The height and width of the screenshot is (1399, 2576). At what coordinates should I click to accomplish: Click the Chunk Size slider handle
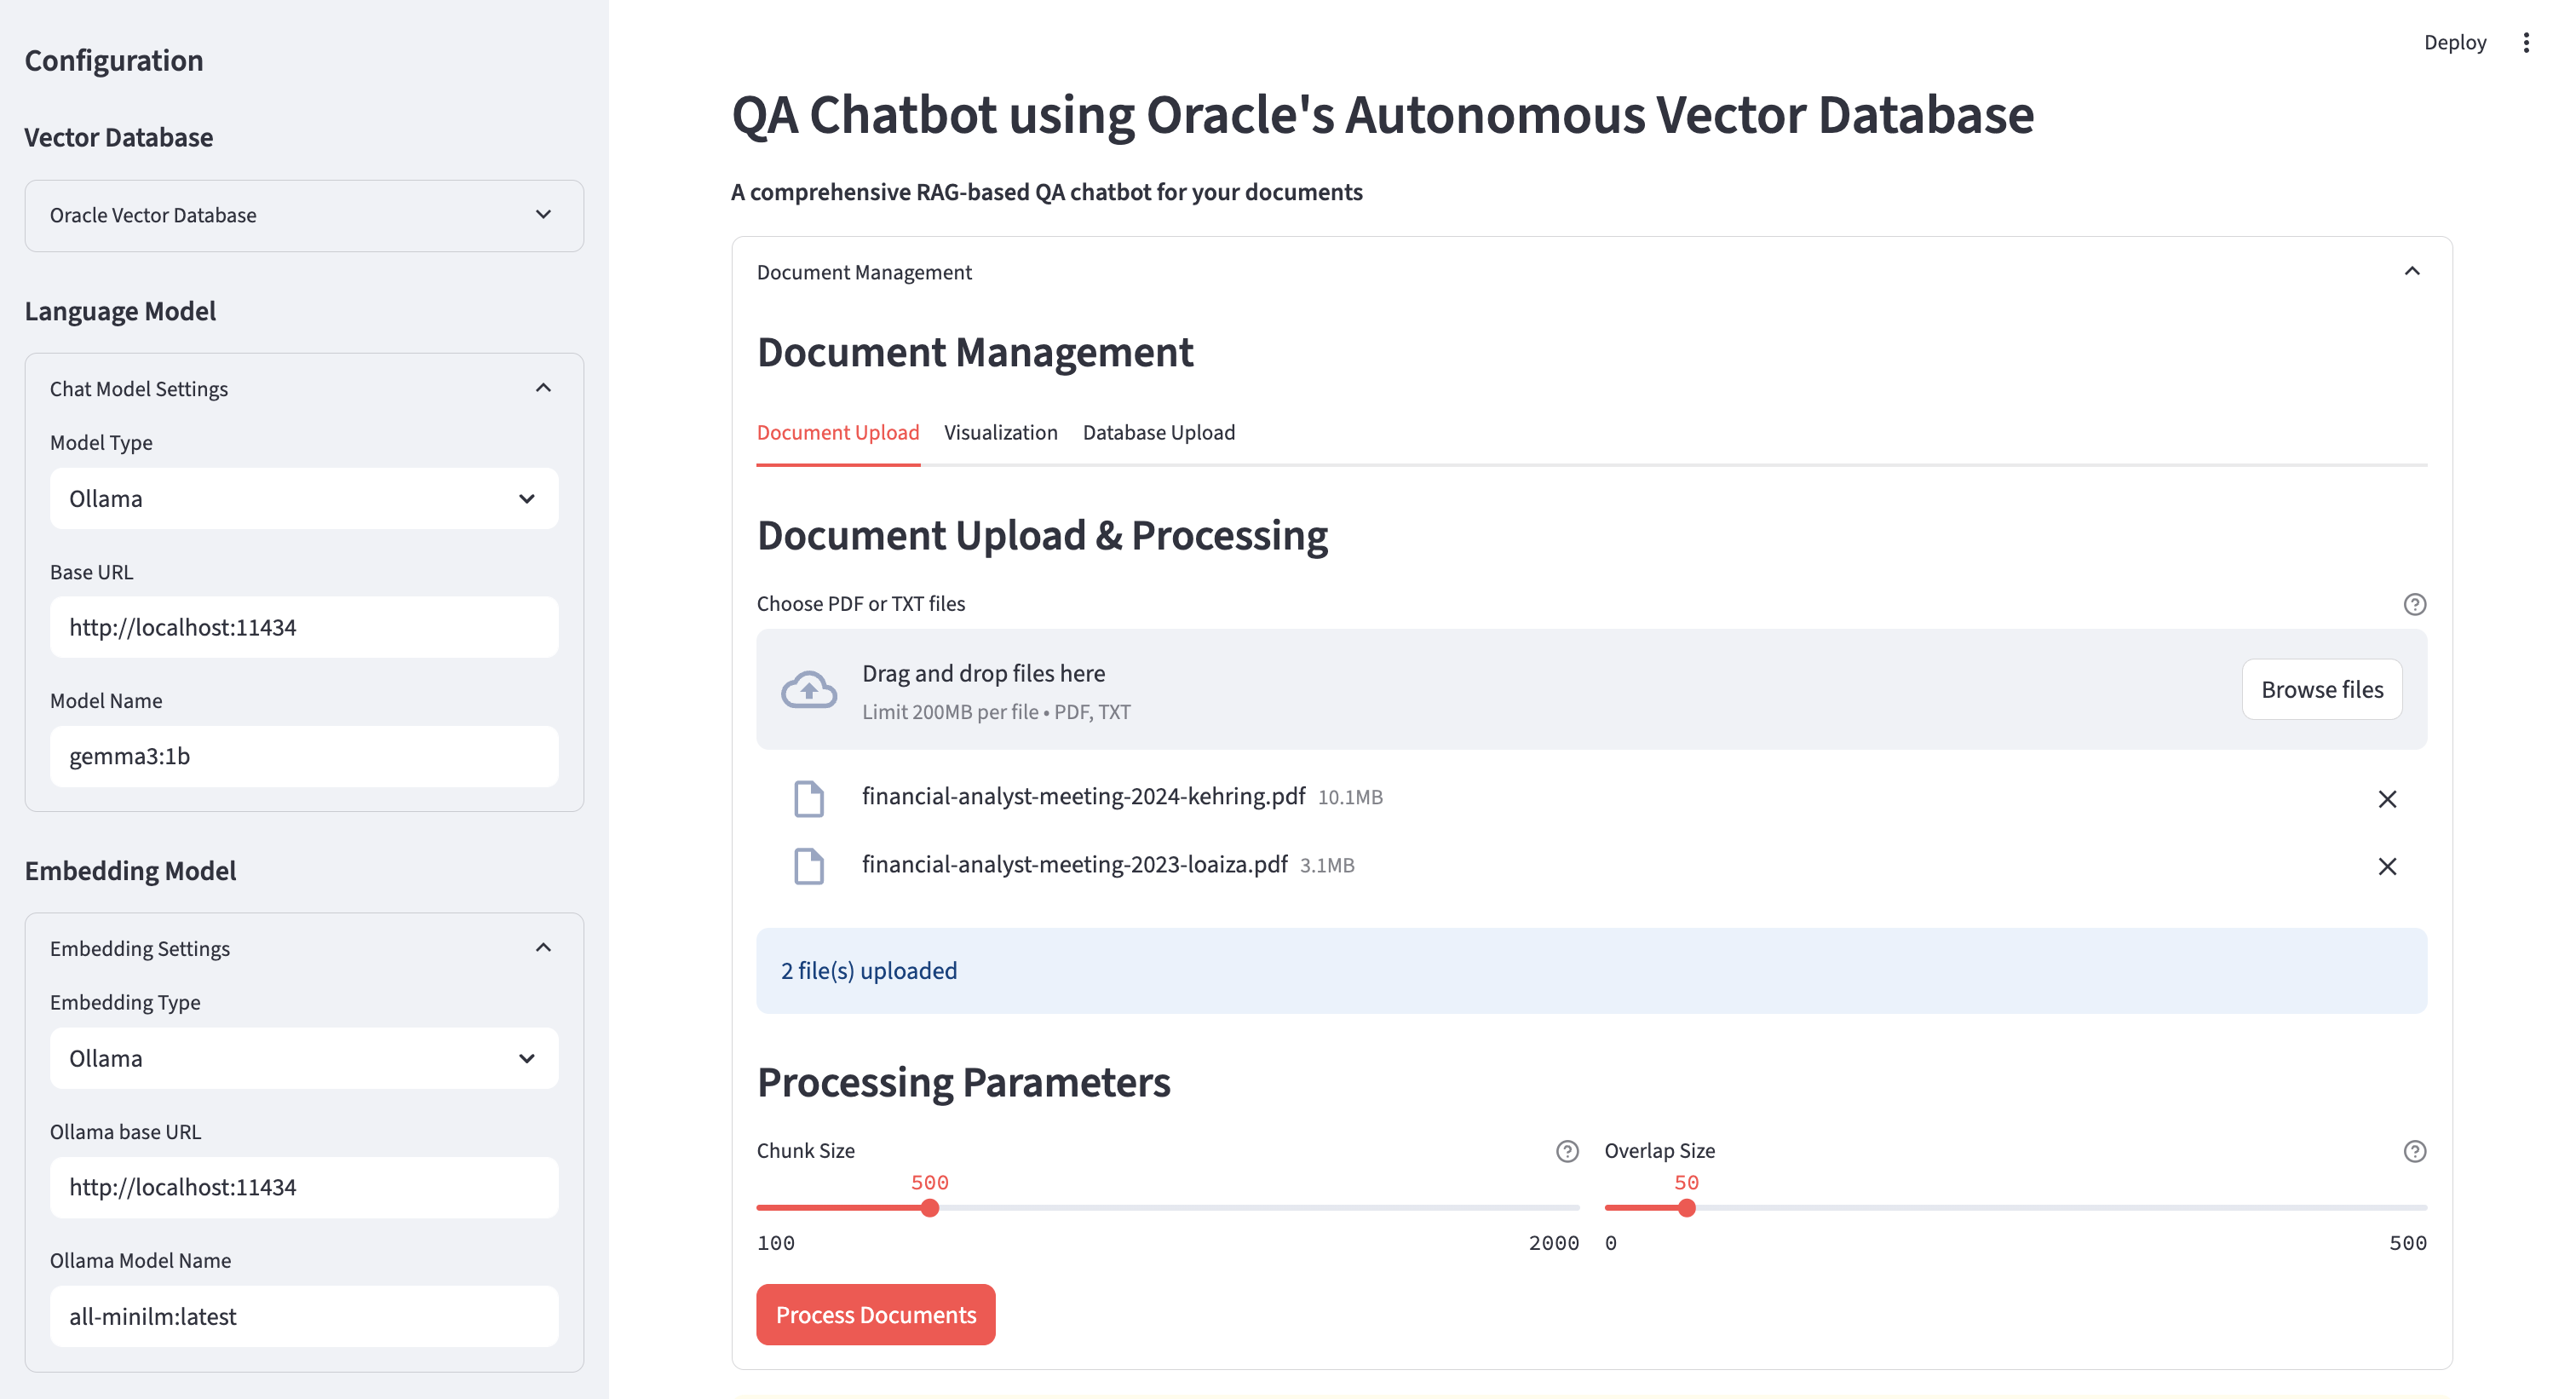[929, 1208]
